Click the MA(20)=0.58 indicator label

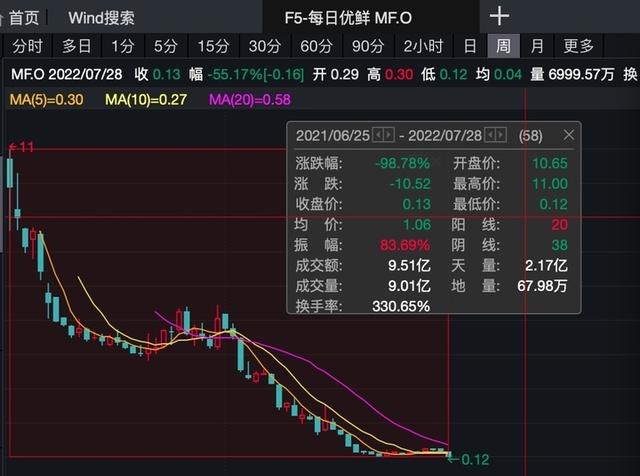tap(250, 100)
